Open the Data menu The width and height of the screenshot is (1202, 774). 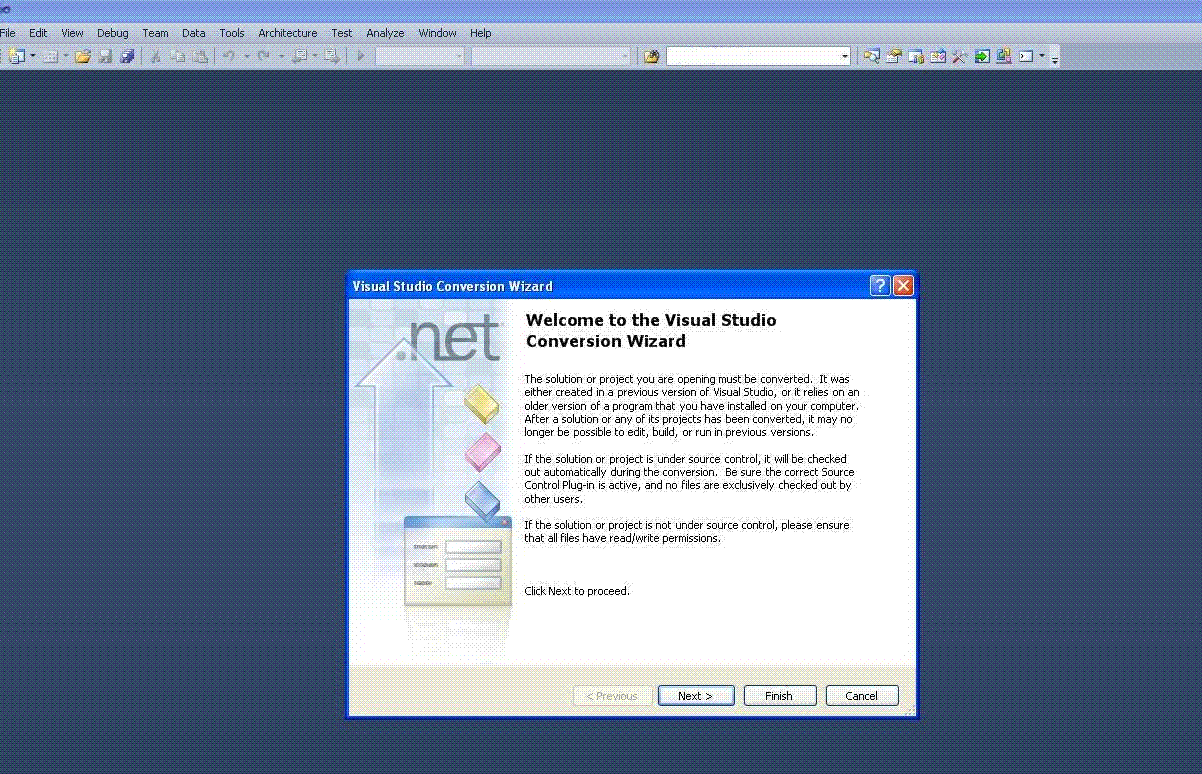(x=194, y=33)
